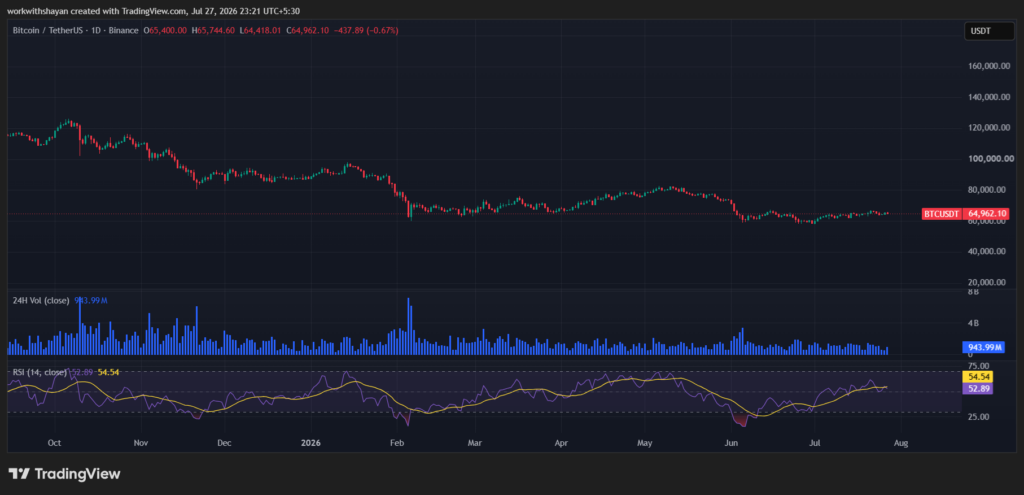The height and width of the screenshot is (495, 1024).
Task: Select the RSI (14, close) indicator label
Action: pyautogui.click(x=39, y=372)
